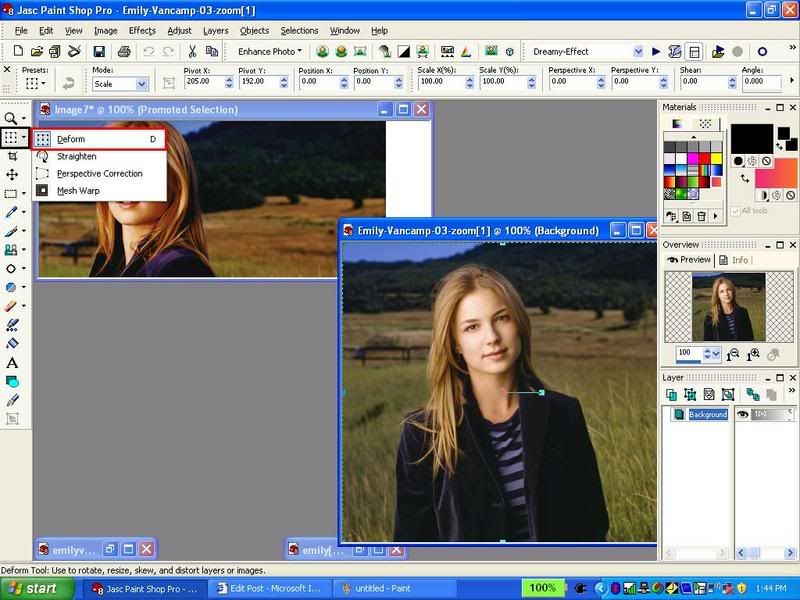Select the Crop tool in the toolbox
The height and width of the screenshot is (600, 800).
(x=12, y=157)
